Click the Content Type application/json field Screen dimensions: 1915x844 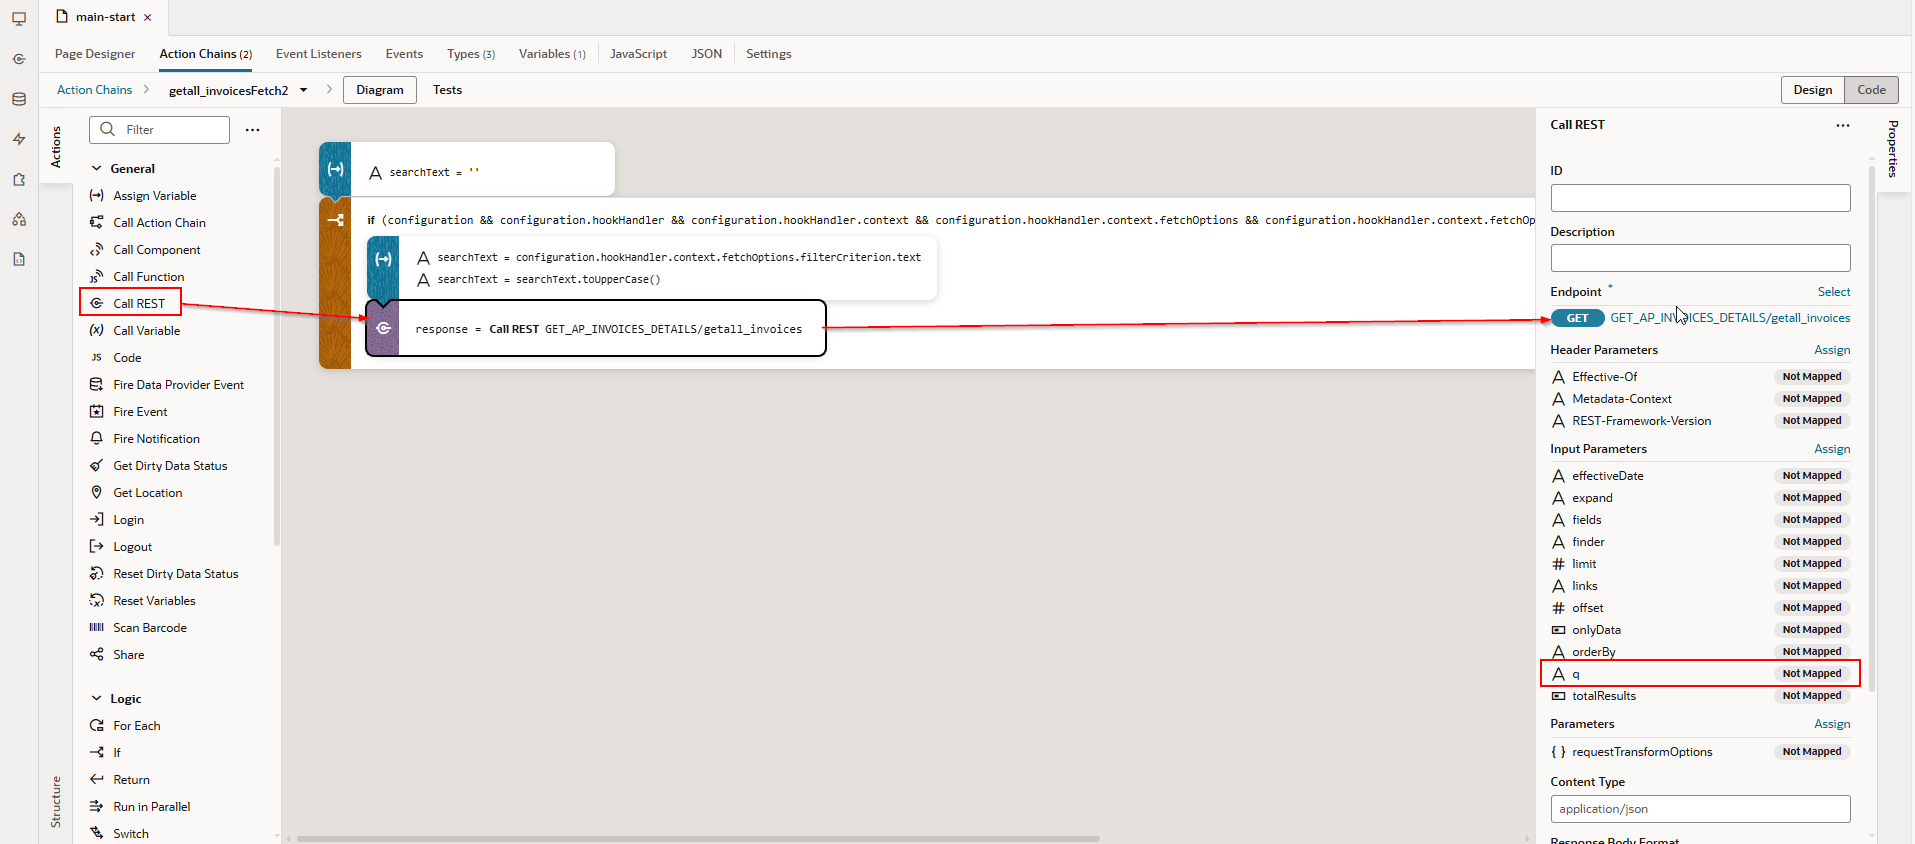(1700, 809)
